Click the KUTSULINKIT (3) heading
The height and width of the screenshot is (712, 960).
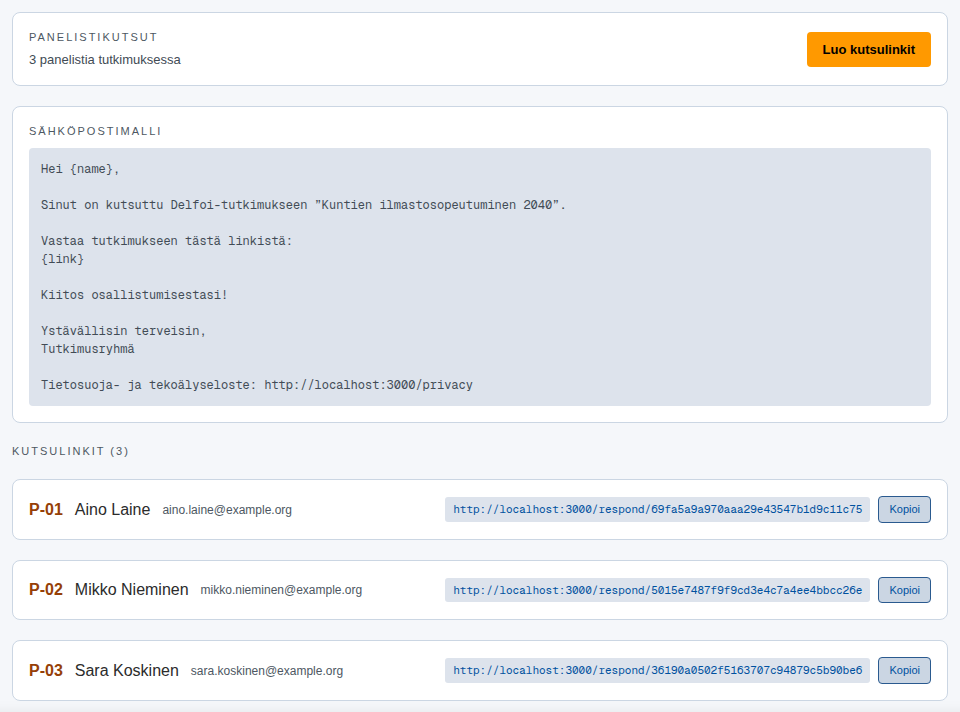coord(70,451)
